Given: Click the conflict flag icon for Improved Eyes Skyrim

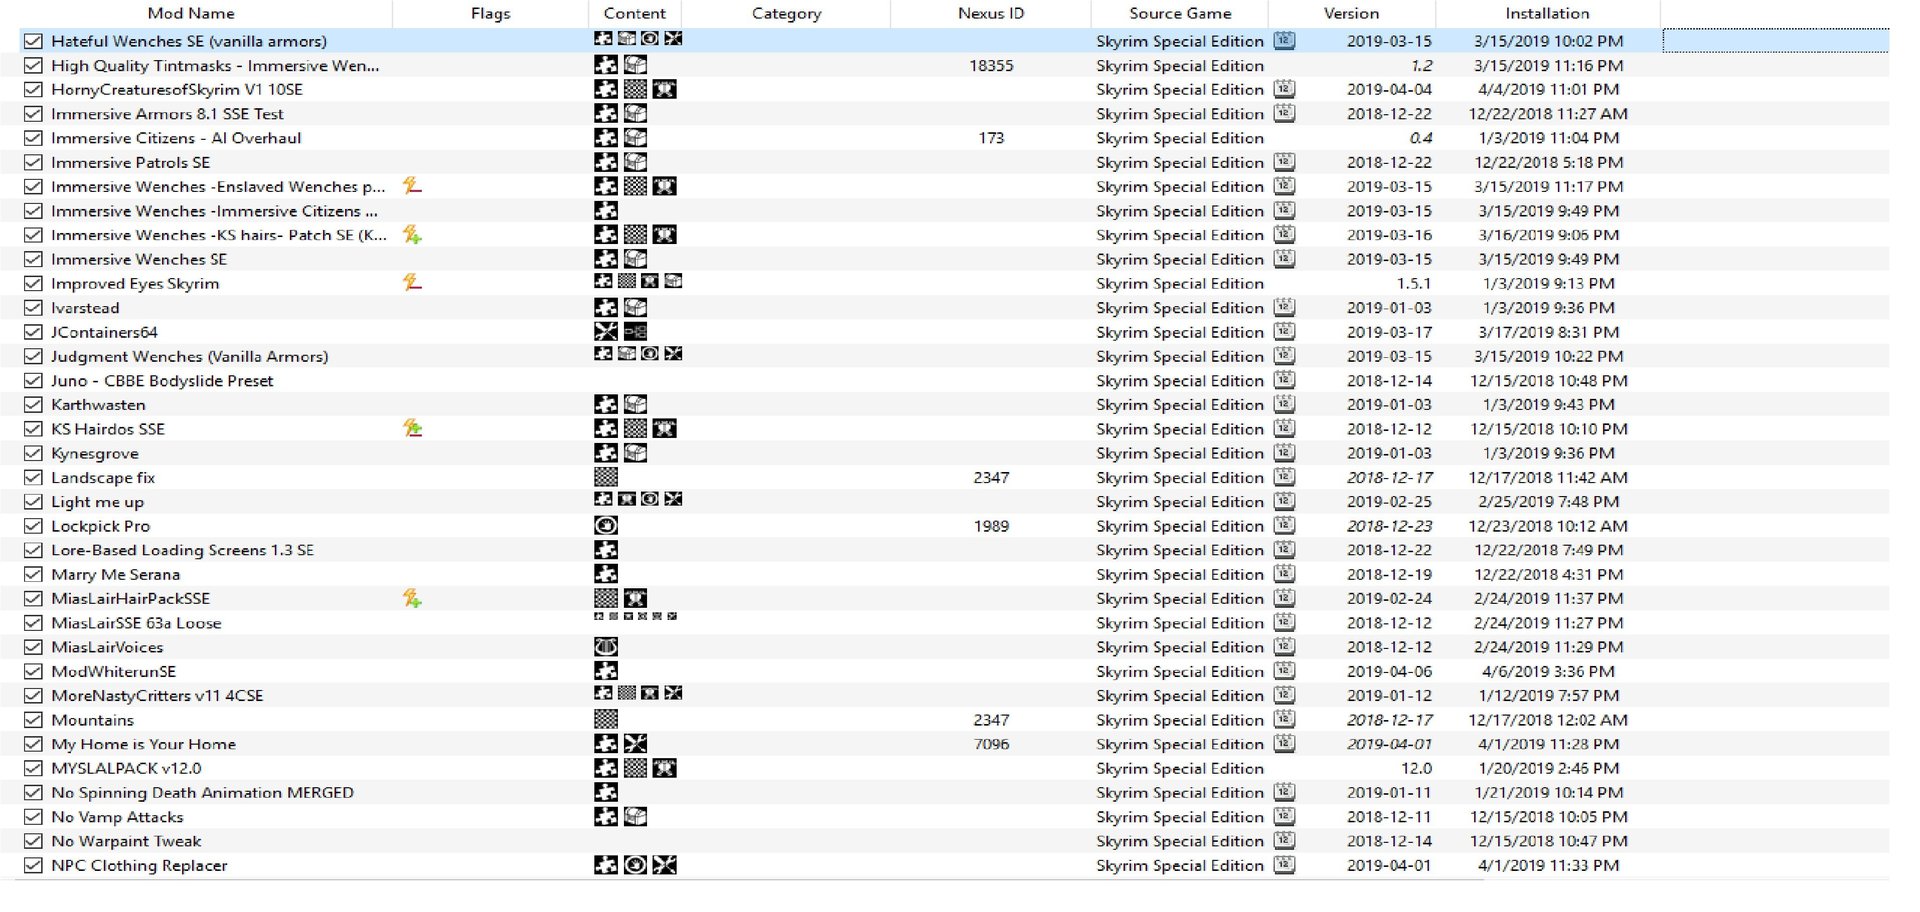Looking at the screenshot, I should (x=412, y=283).
